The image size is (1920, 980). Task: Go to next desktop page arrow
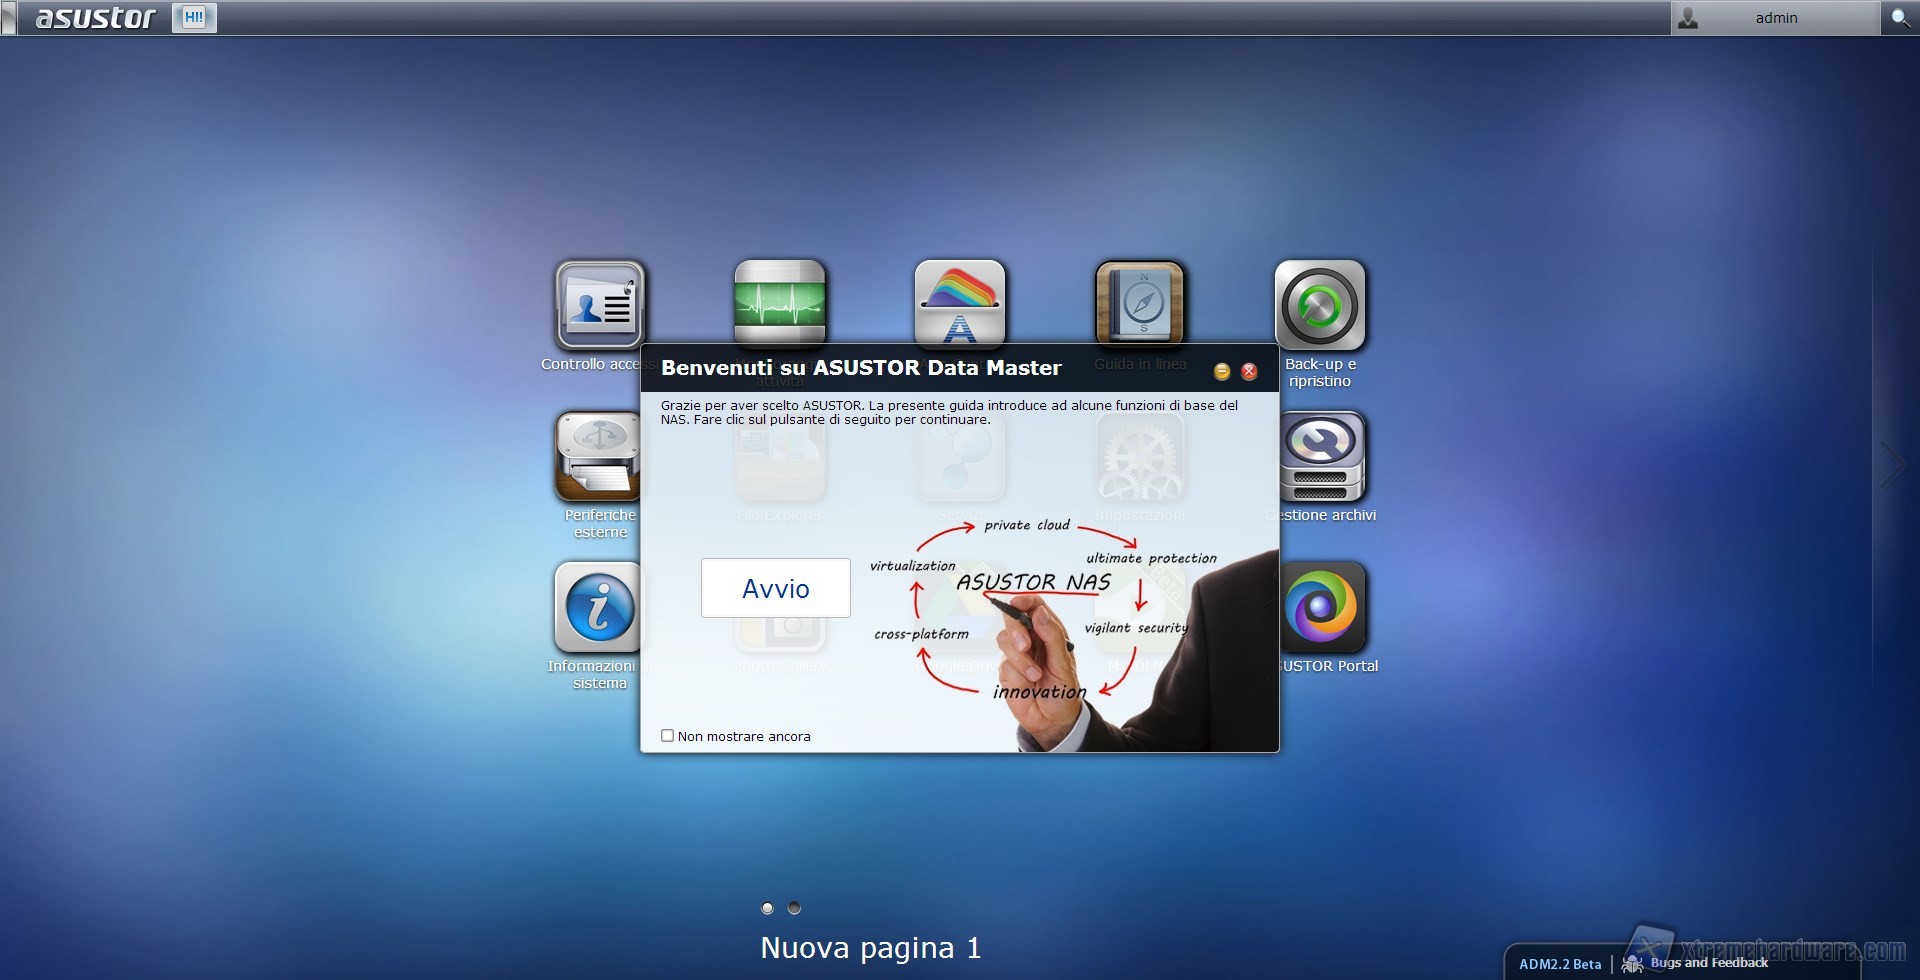point(1891,465)
